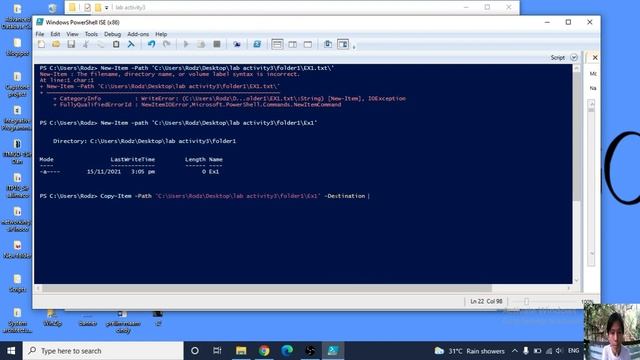Click the New Remote PowerShell Tab icon
640x360 pixels.
coord(237,44)
